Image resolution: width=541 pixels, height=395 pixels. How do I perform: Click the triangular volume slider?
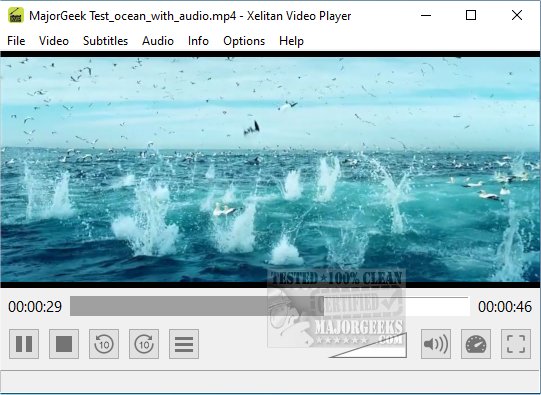click(368, 345)
